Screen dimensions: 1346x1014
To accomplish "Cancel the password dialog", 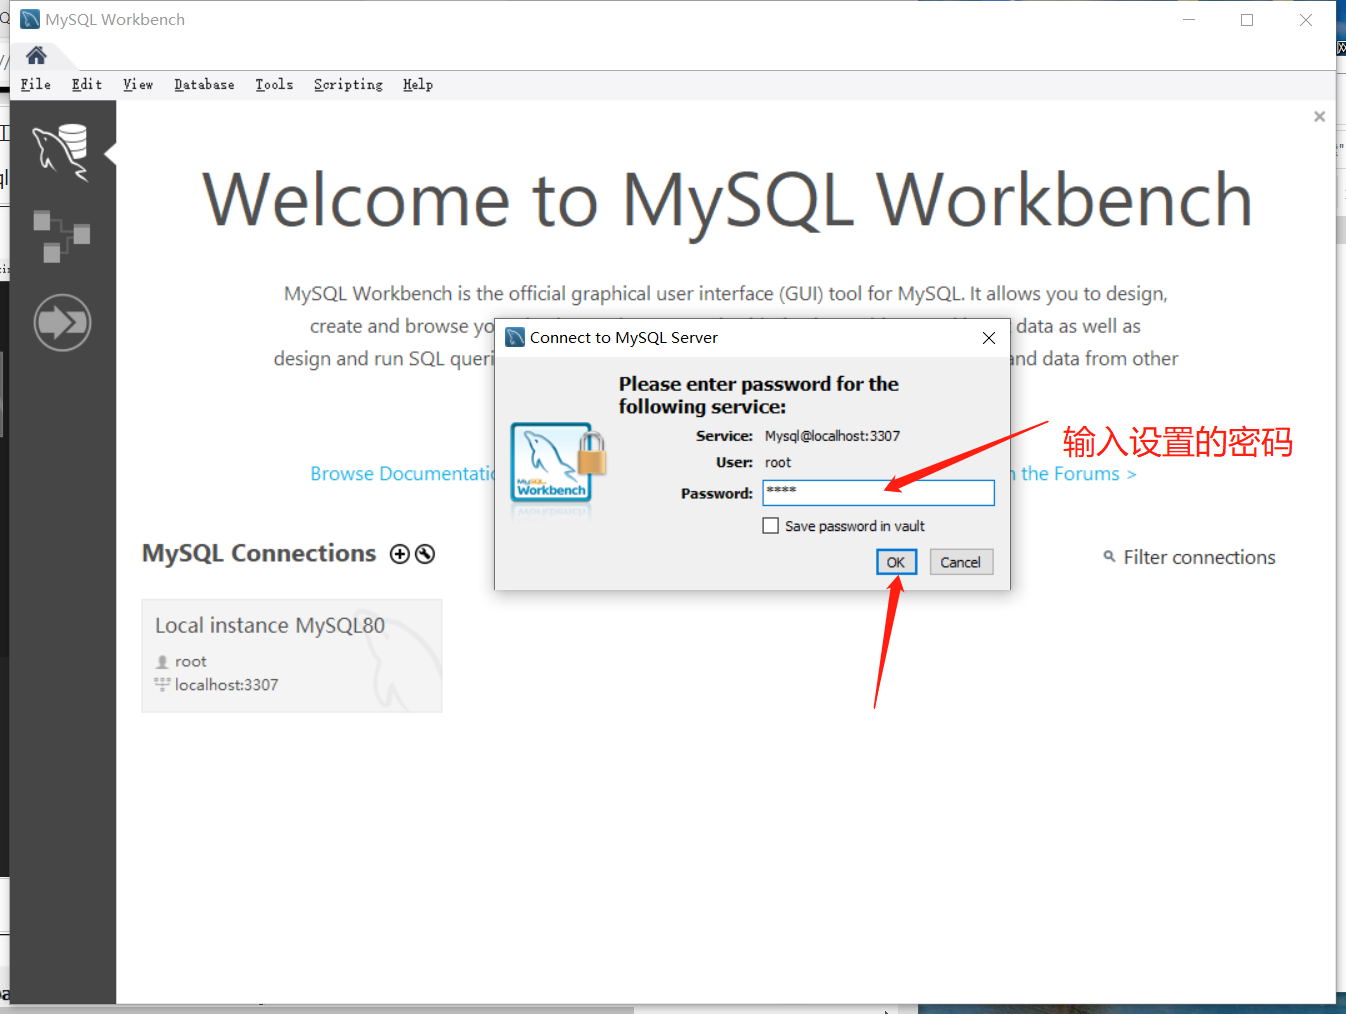I will (x=961, y=562).
